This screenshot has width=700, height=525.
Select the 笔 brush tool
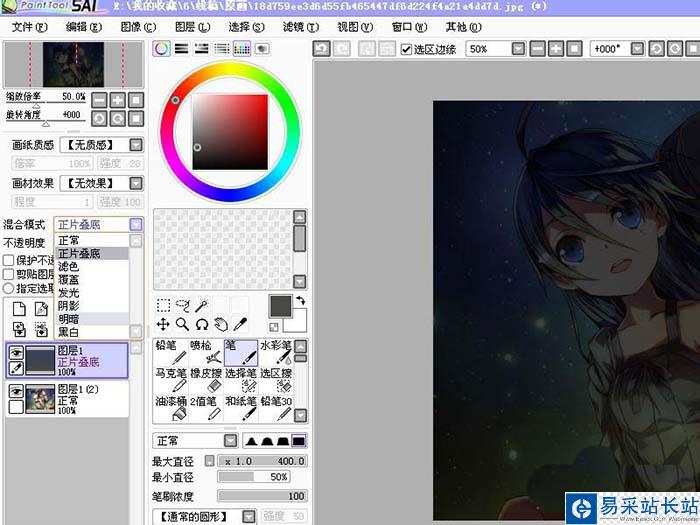[x=241, y=352]
